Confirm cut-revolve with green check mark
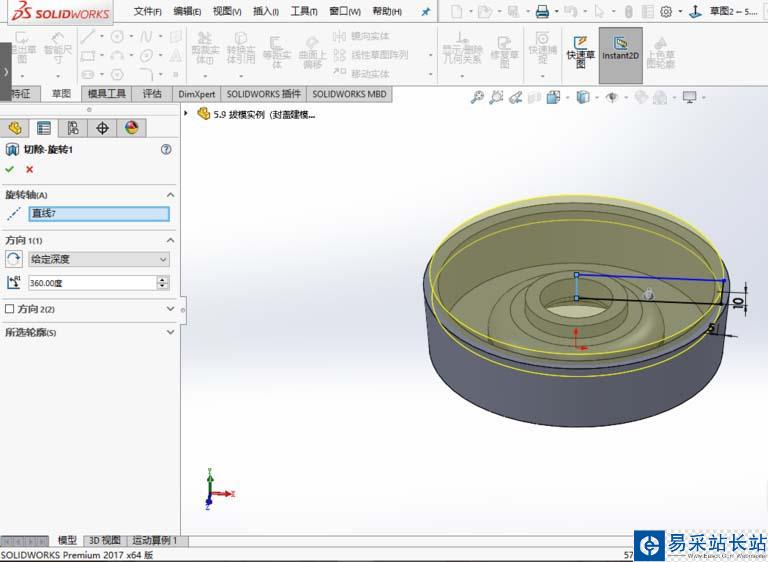Viewport: 768px width, 562px height. click(9, 170)
